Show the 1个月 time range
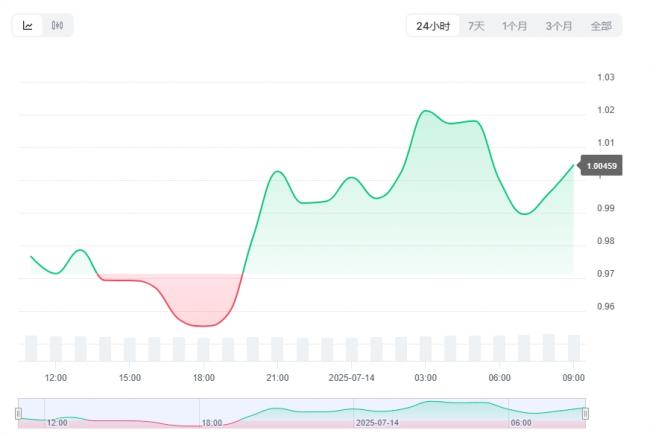This screenshot has width=650, height=436. (514, 26)
